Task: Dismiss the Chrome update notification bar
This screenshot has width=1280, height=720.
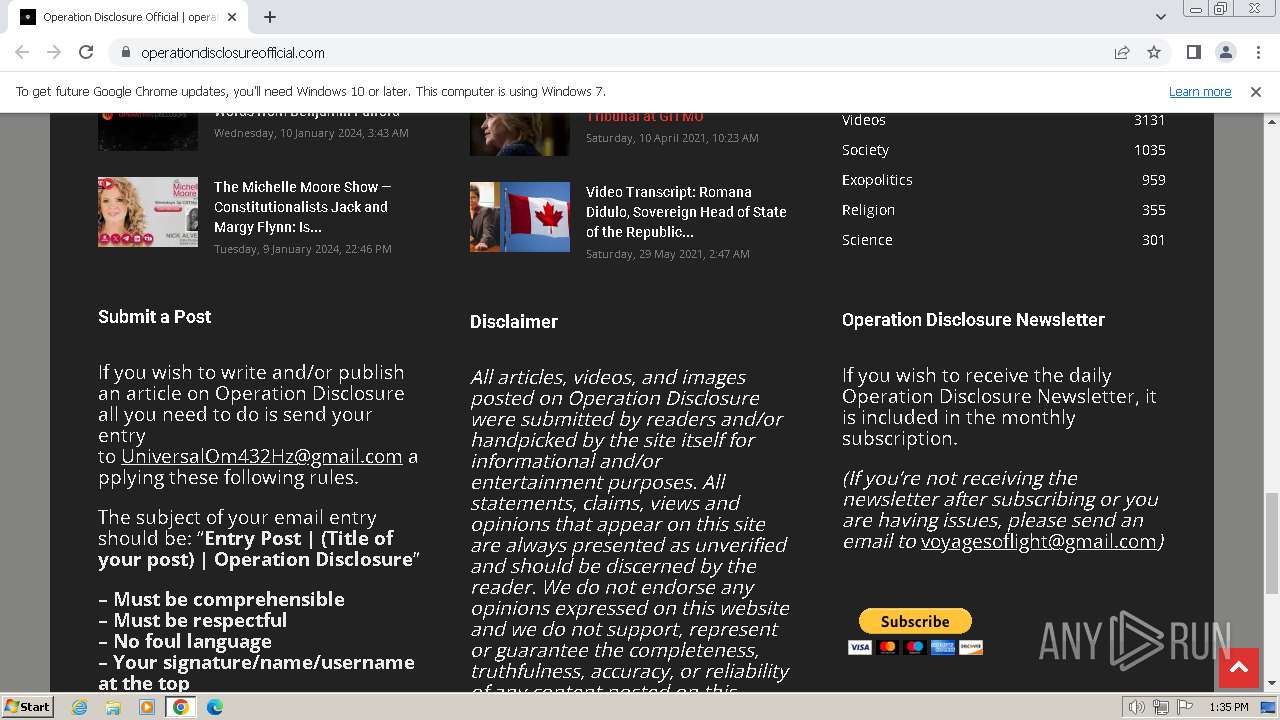Action: click(x=1256, y=91)
